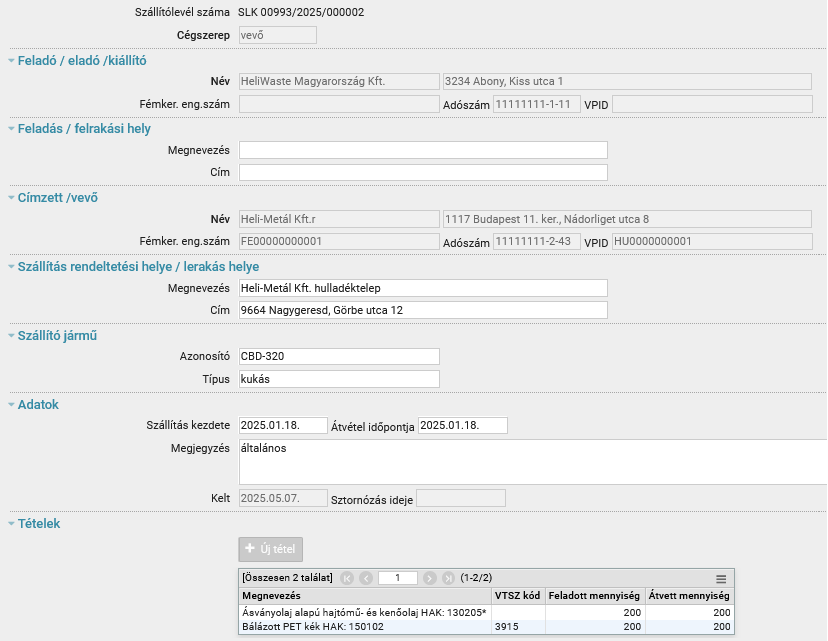The width and height of the screenshot is (828, 641).
Task: Click the sender's empty VPID field
Action: pos(712,104)
